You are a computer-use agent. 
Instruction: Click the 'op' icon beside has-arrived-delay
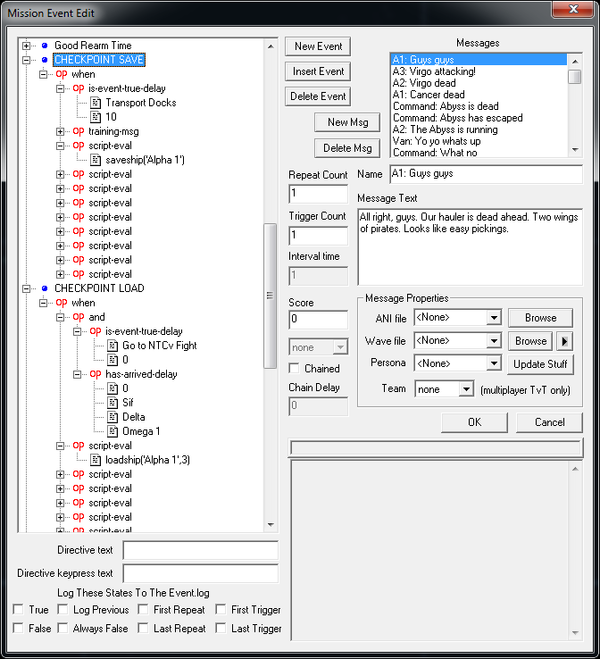[x=96, y=374]
